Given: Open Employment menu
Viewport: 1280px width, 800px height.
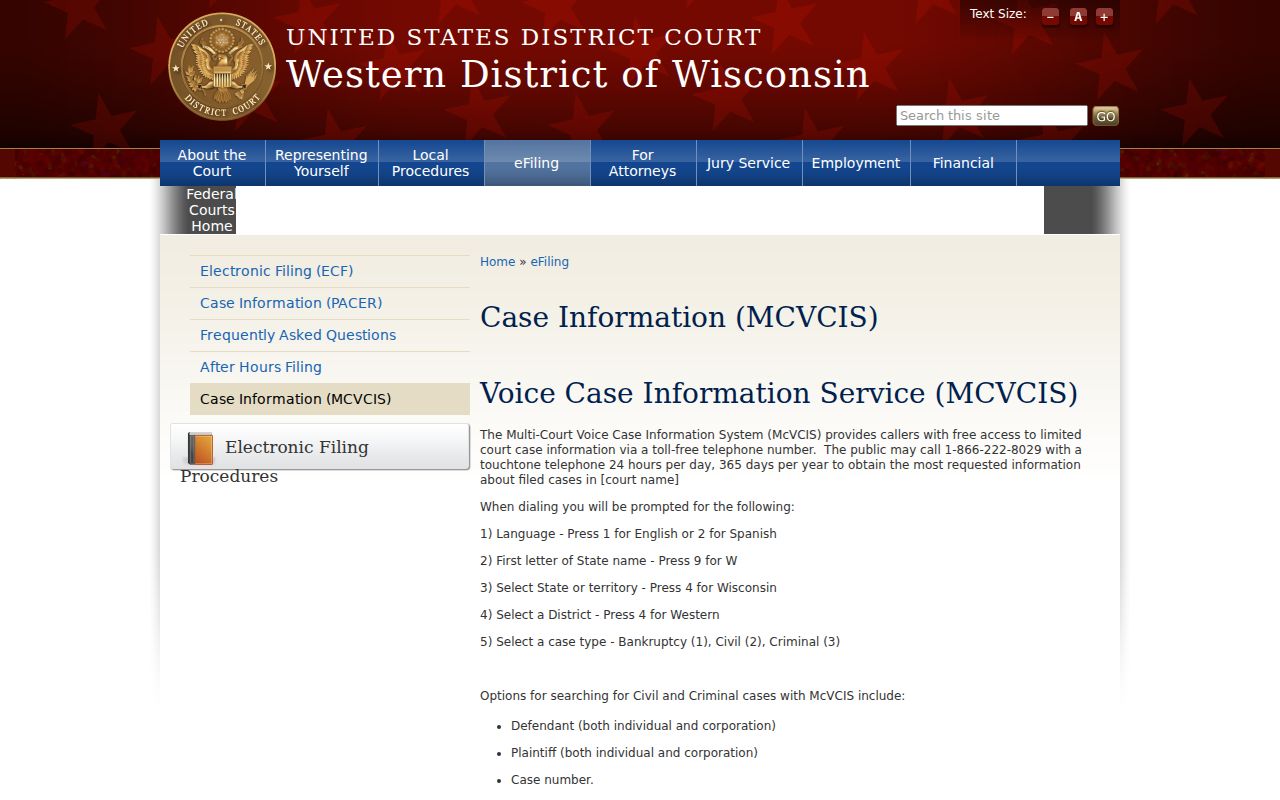Looking at the screenshot, I should click(x=856, y=163).
